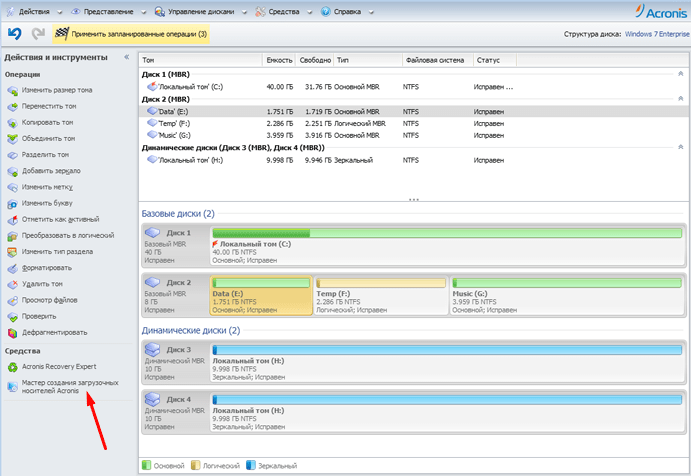The width and height of the screenshot is (691, 476).
Task: Click the copy volume icon (Копировать том)
Action: click(12, 123)
